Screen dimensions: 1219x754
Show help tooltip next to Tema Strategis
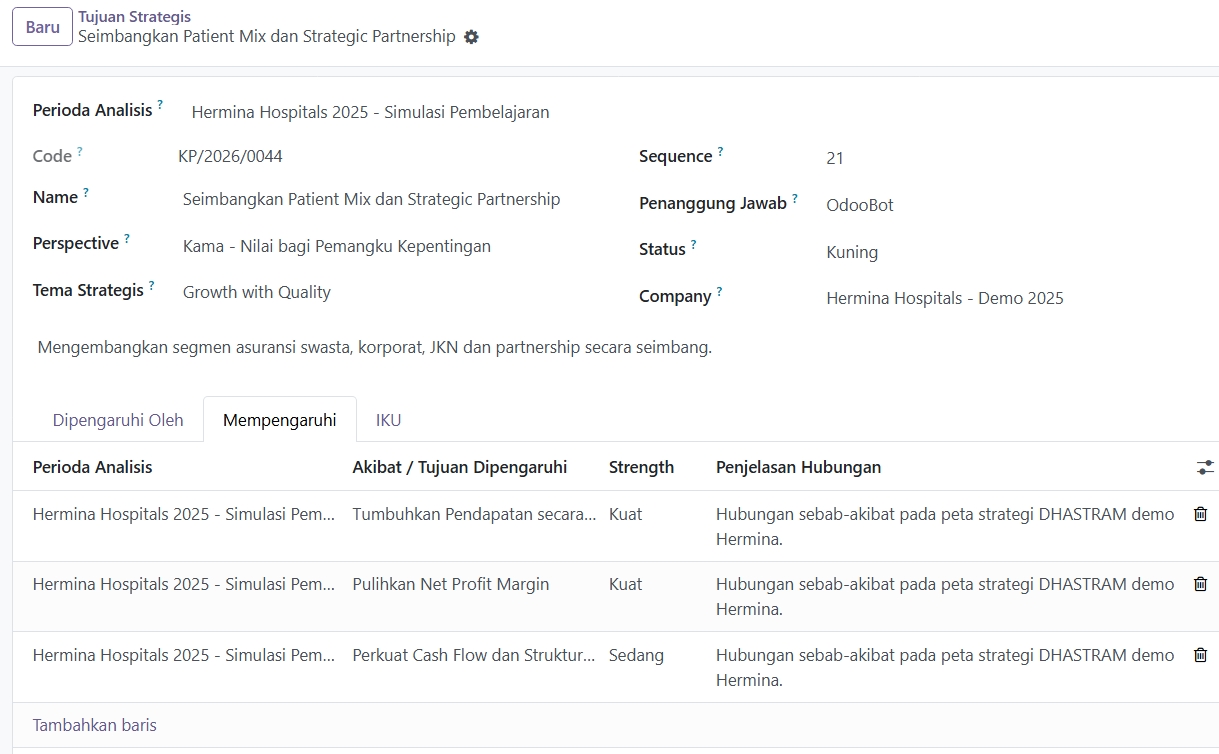152,285
